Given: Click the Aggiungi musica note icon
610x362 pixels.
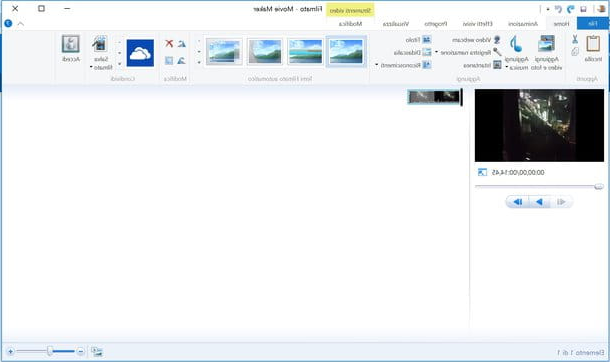Looking at the screenshot, I should point(516,44).
